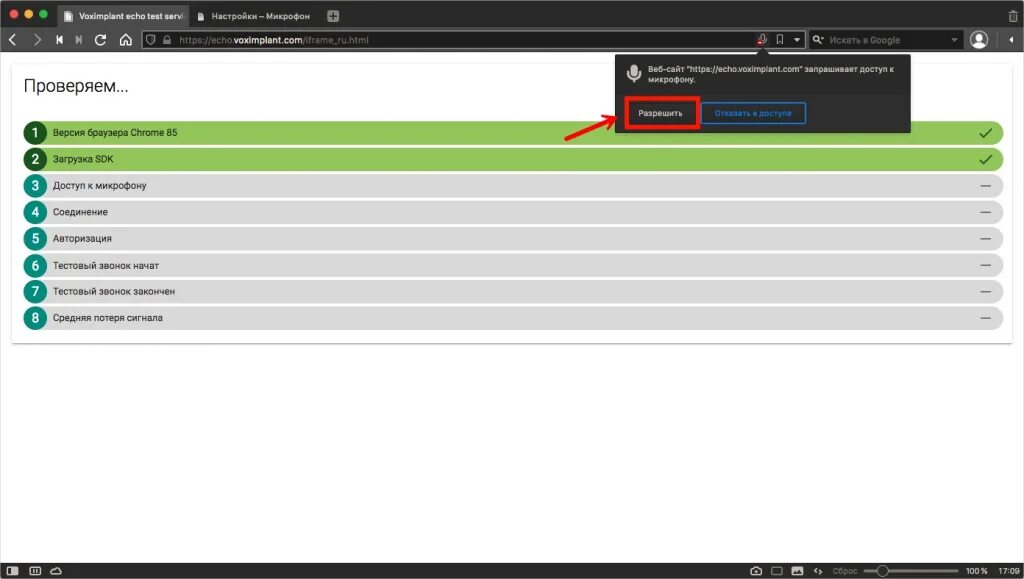
Task: Click row Авторизация
Action: click(513, 238)
